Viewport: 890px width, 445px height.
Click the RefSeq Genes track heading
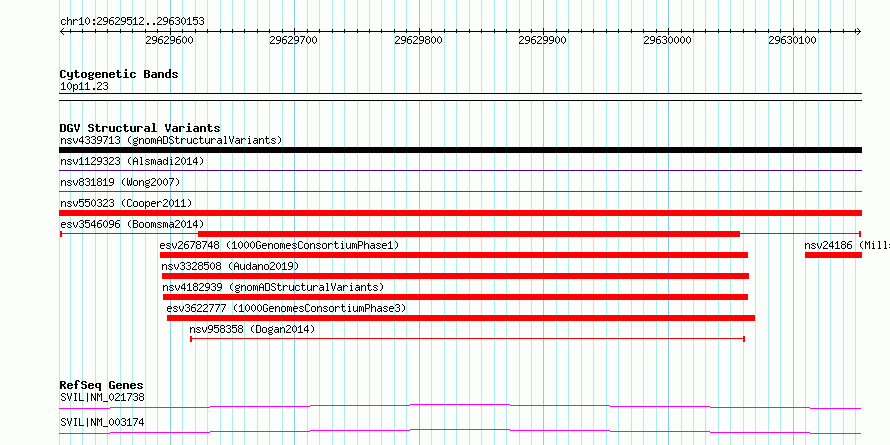click(101, 386)
